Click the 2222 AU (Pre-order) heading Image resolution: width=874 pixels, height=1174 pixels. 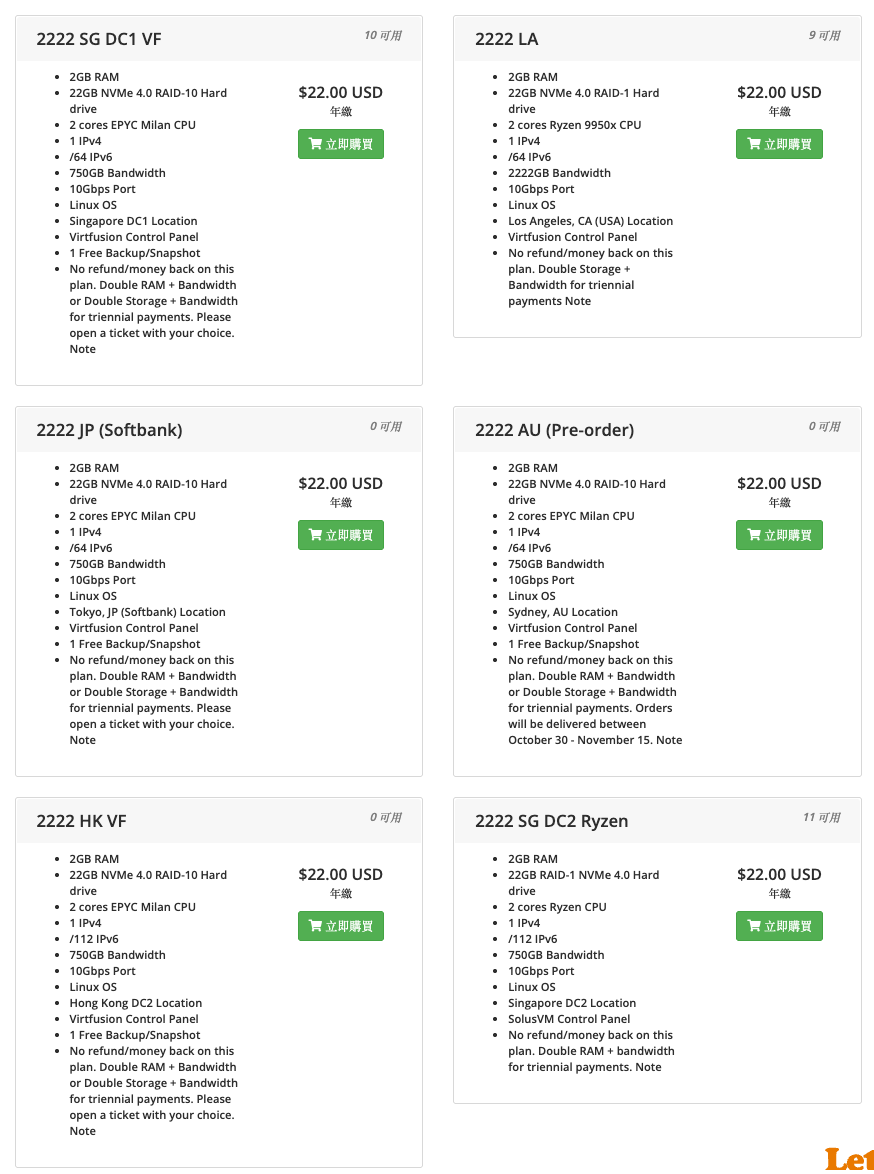(554, 430)
